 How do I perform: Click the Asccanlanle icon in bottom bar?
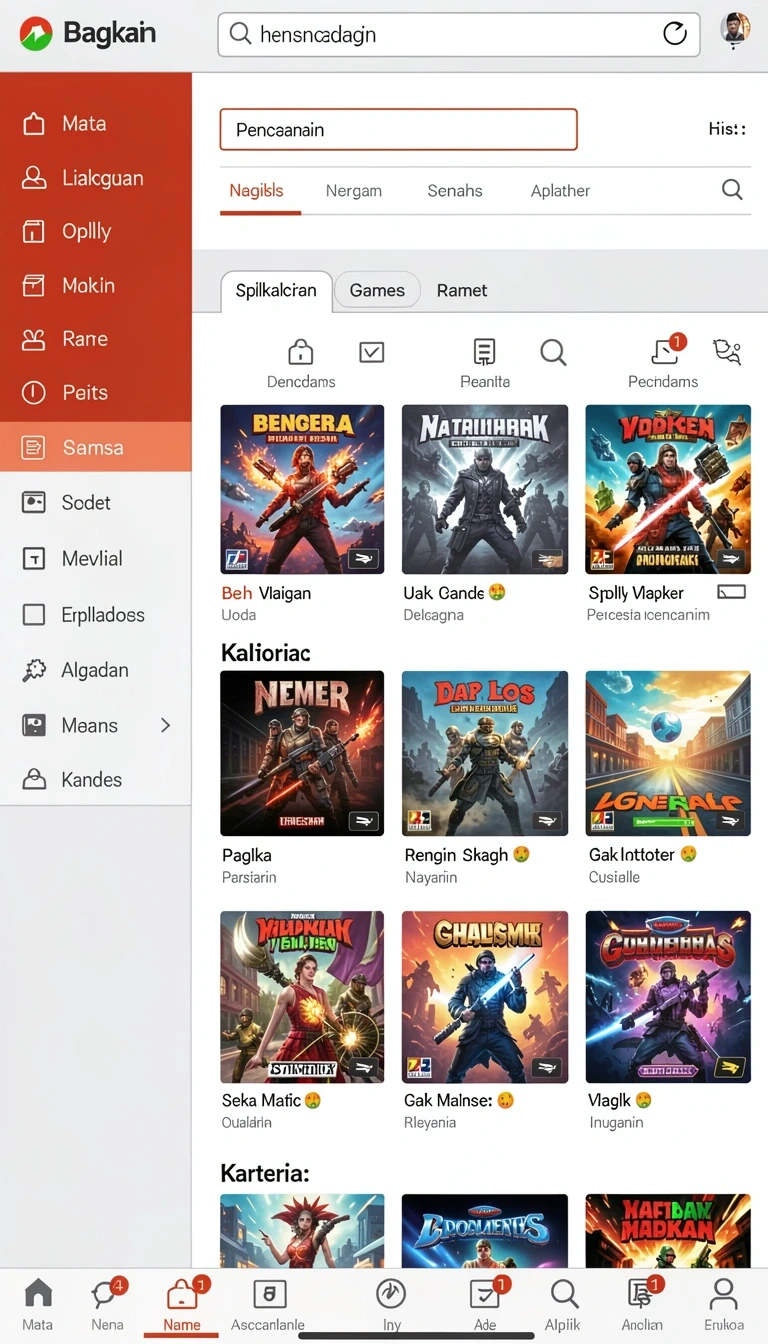click(x=268, y=1294)
